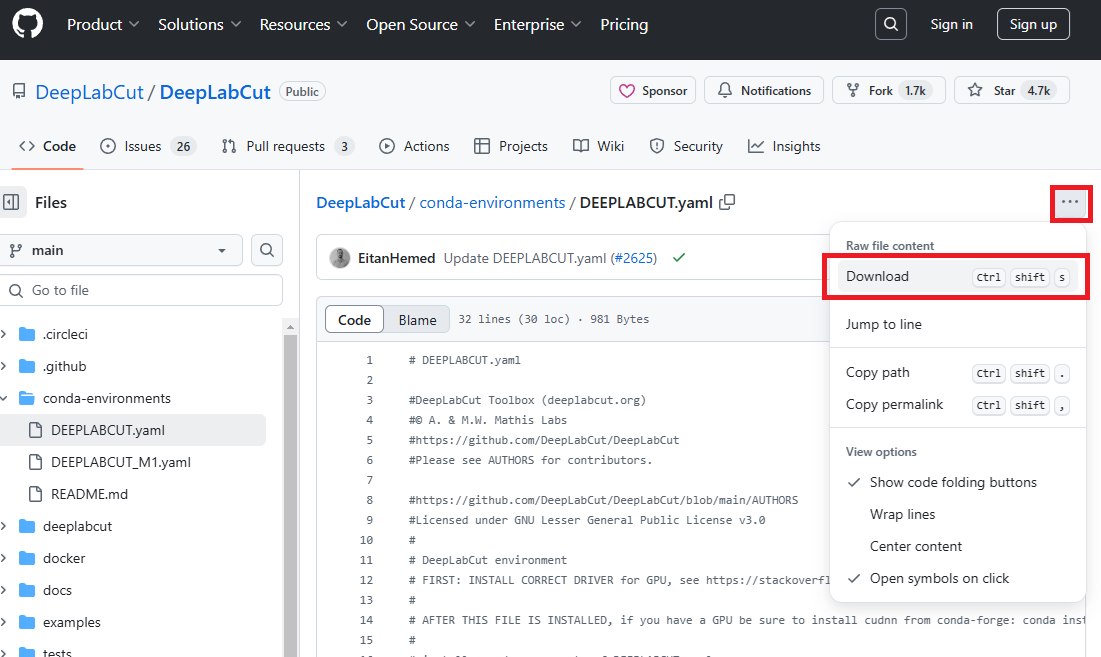The image size is (1101, 657).
Task: Open EitanHemed avatar image
Action: click(x=340, y=258)
